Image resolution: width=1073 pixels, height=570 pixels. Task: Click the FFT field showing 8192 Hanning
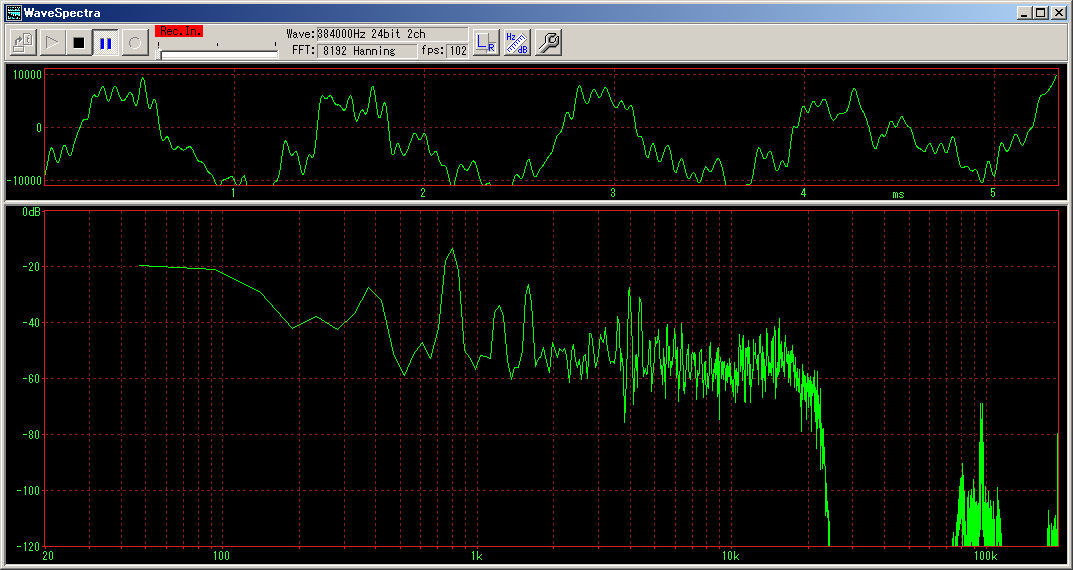coord(367,51)
